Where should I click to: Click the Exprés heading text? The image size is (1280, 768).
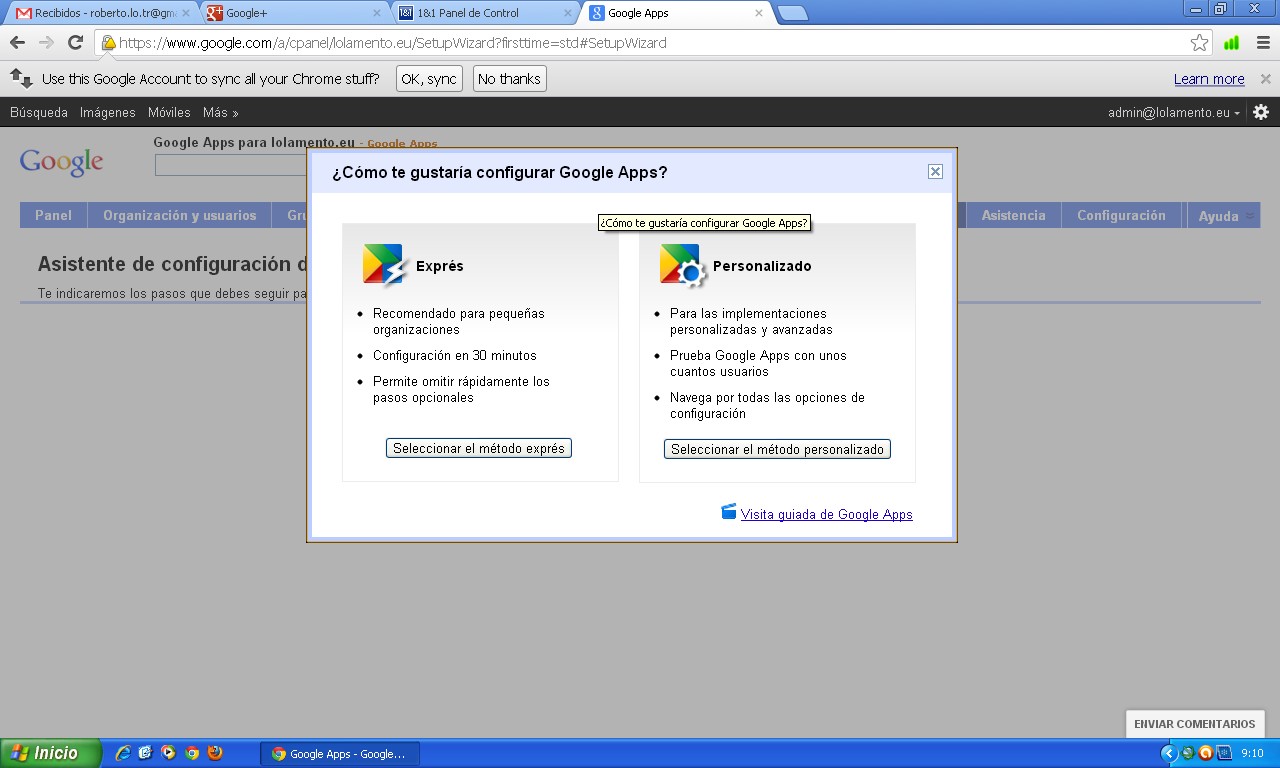(440, 266)
